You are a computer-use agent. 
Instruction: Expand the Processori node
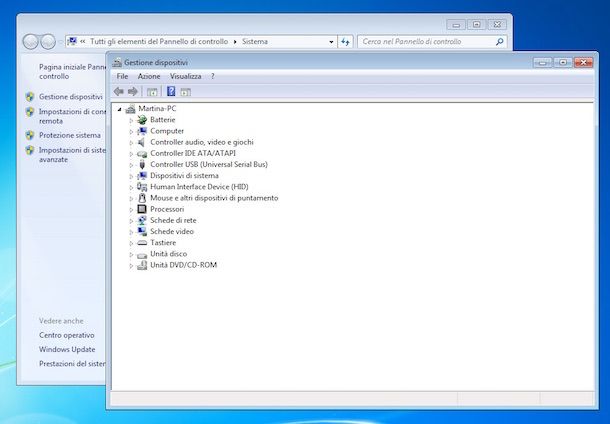131,210
